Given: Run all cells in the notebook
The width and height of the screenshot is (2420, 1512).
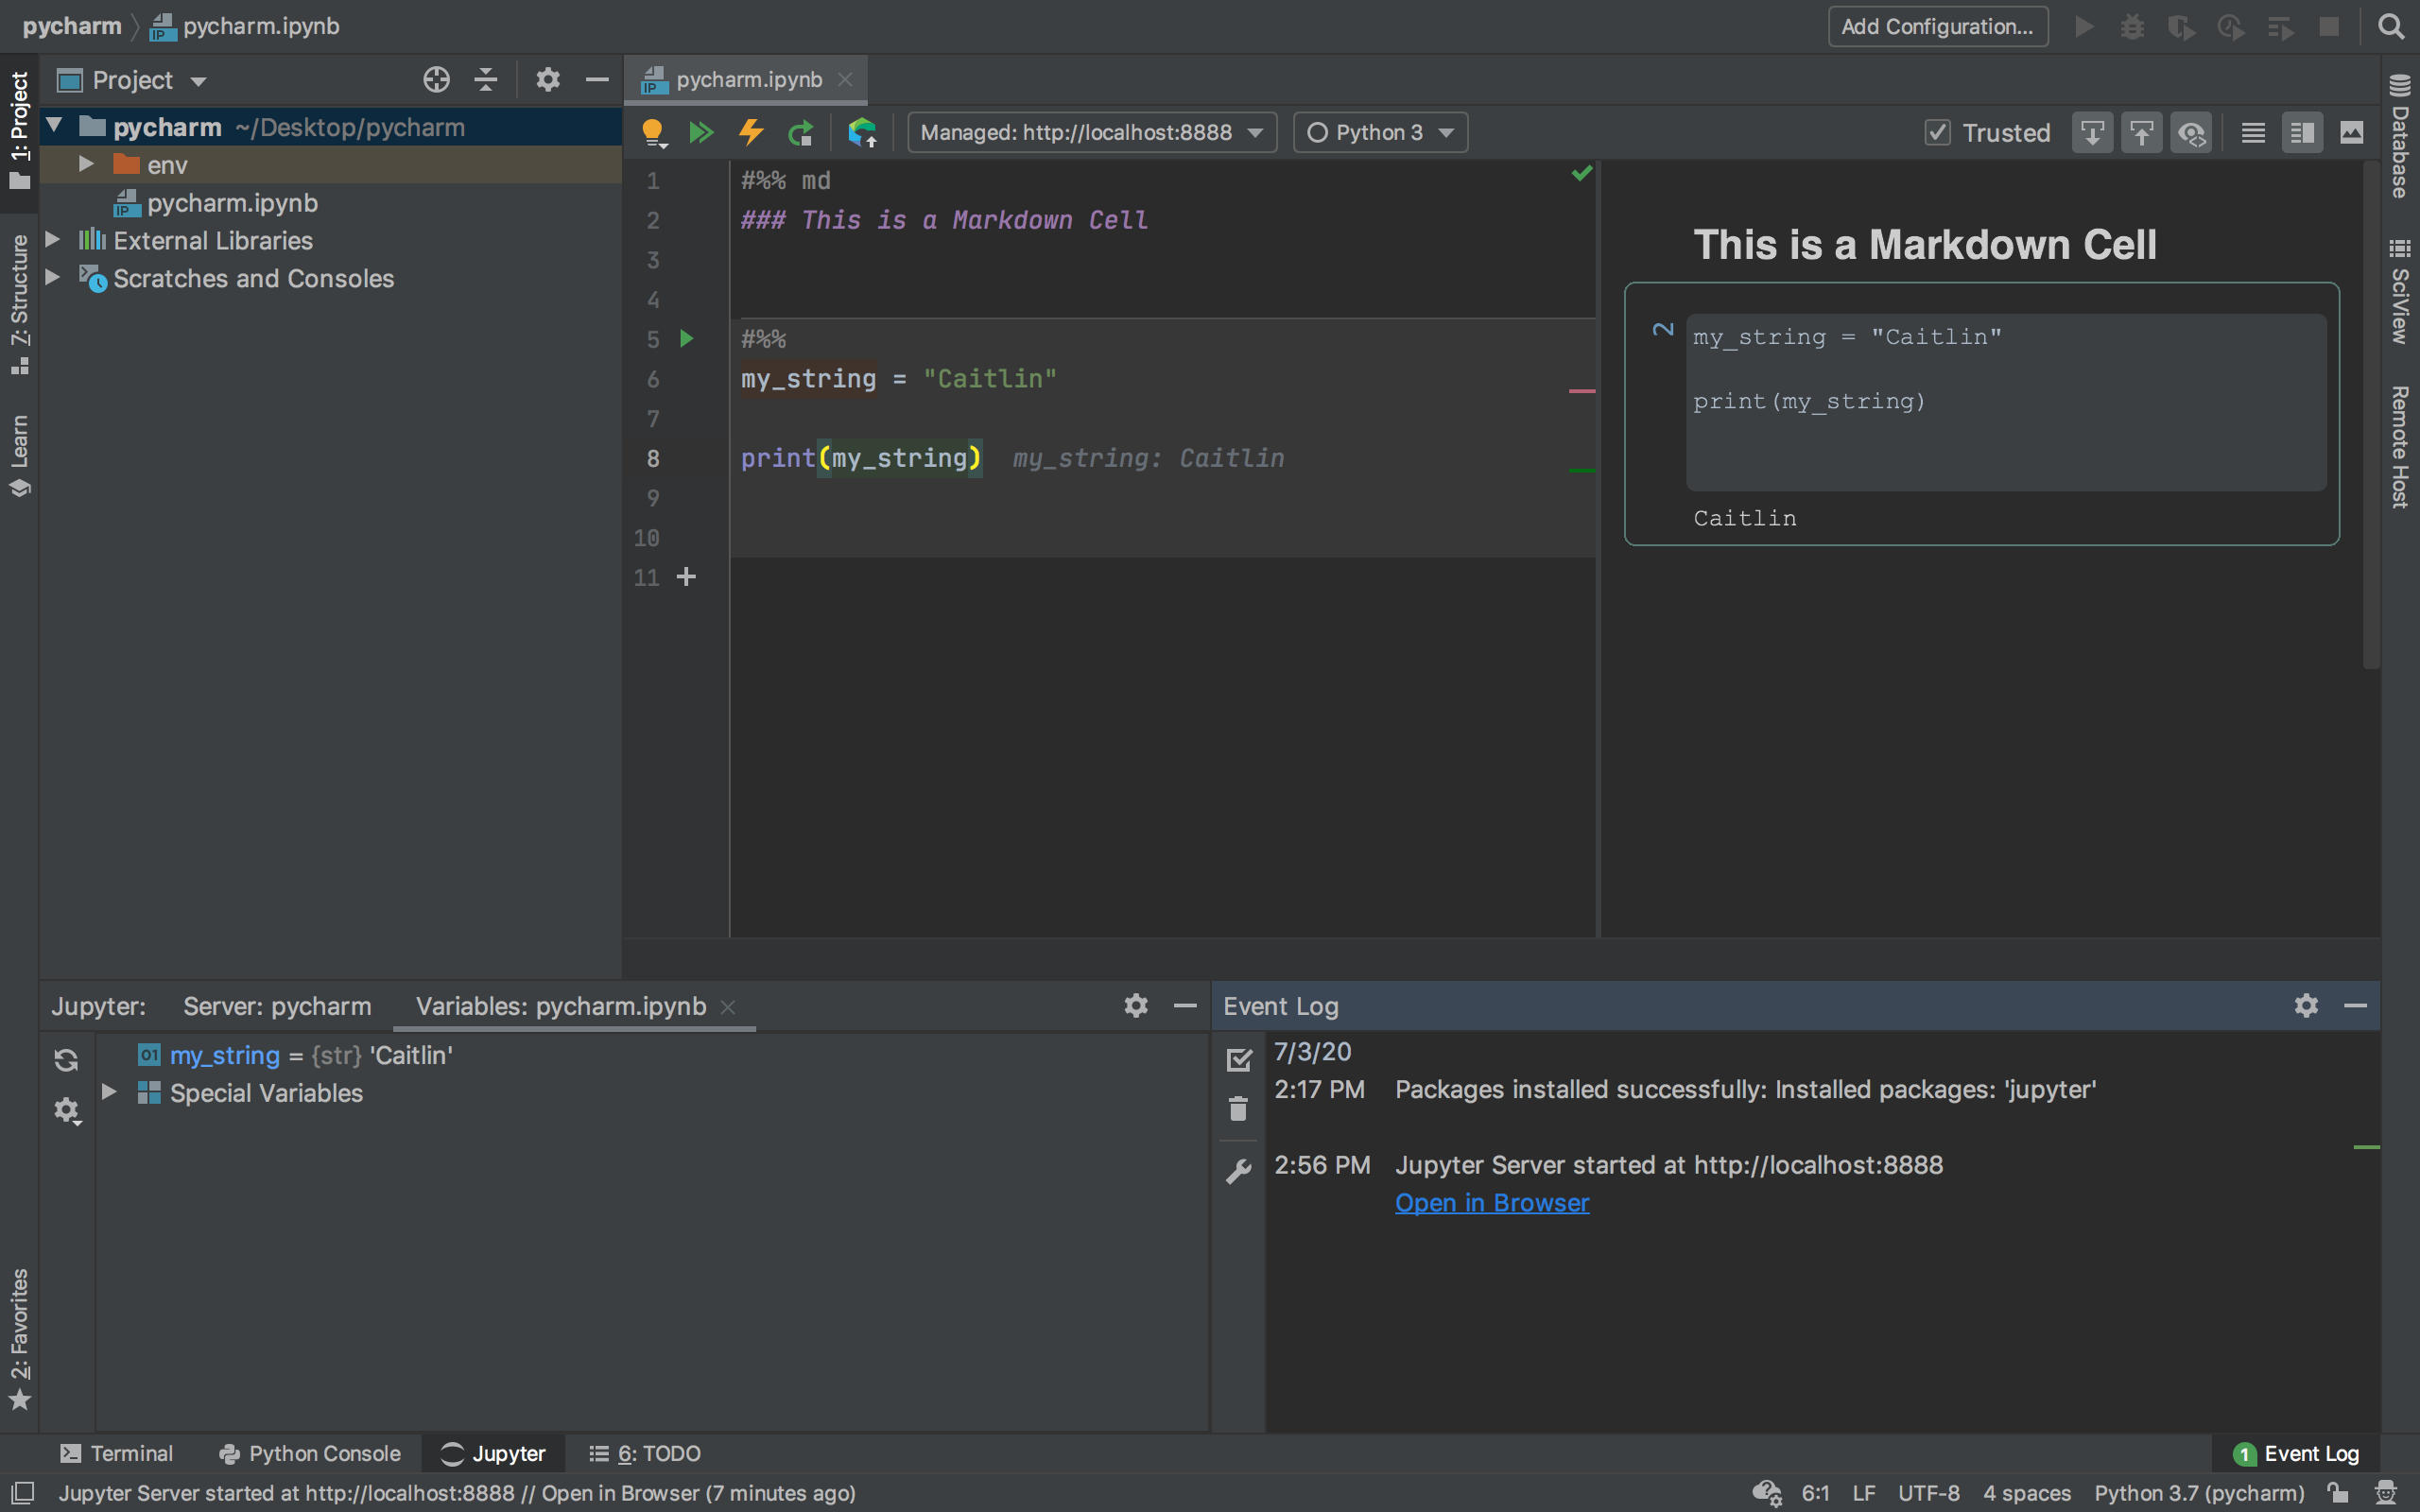Looking at the screenshot, I should pyautogui.click(x=703, y=131).
